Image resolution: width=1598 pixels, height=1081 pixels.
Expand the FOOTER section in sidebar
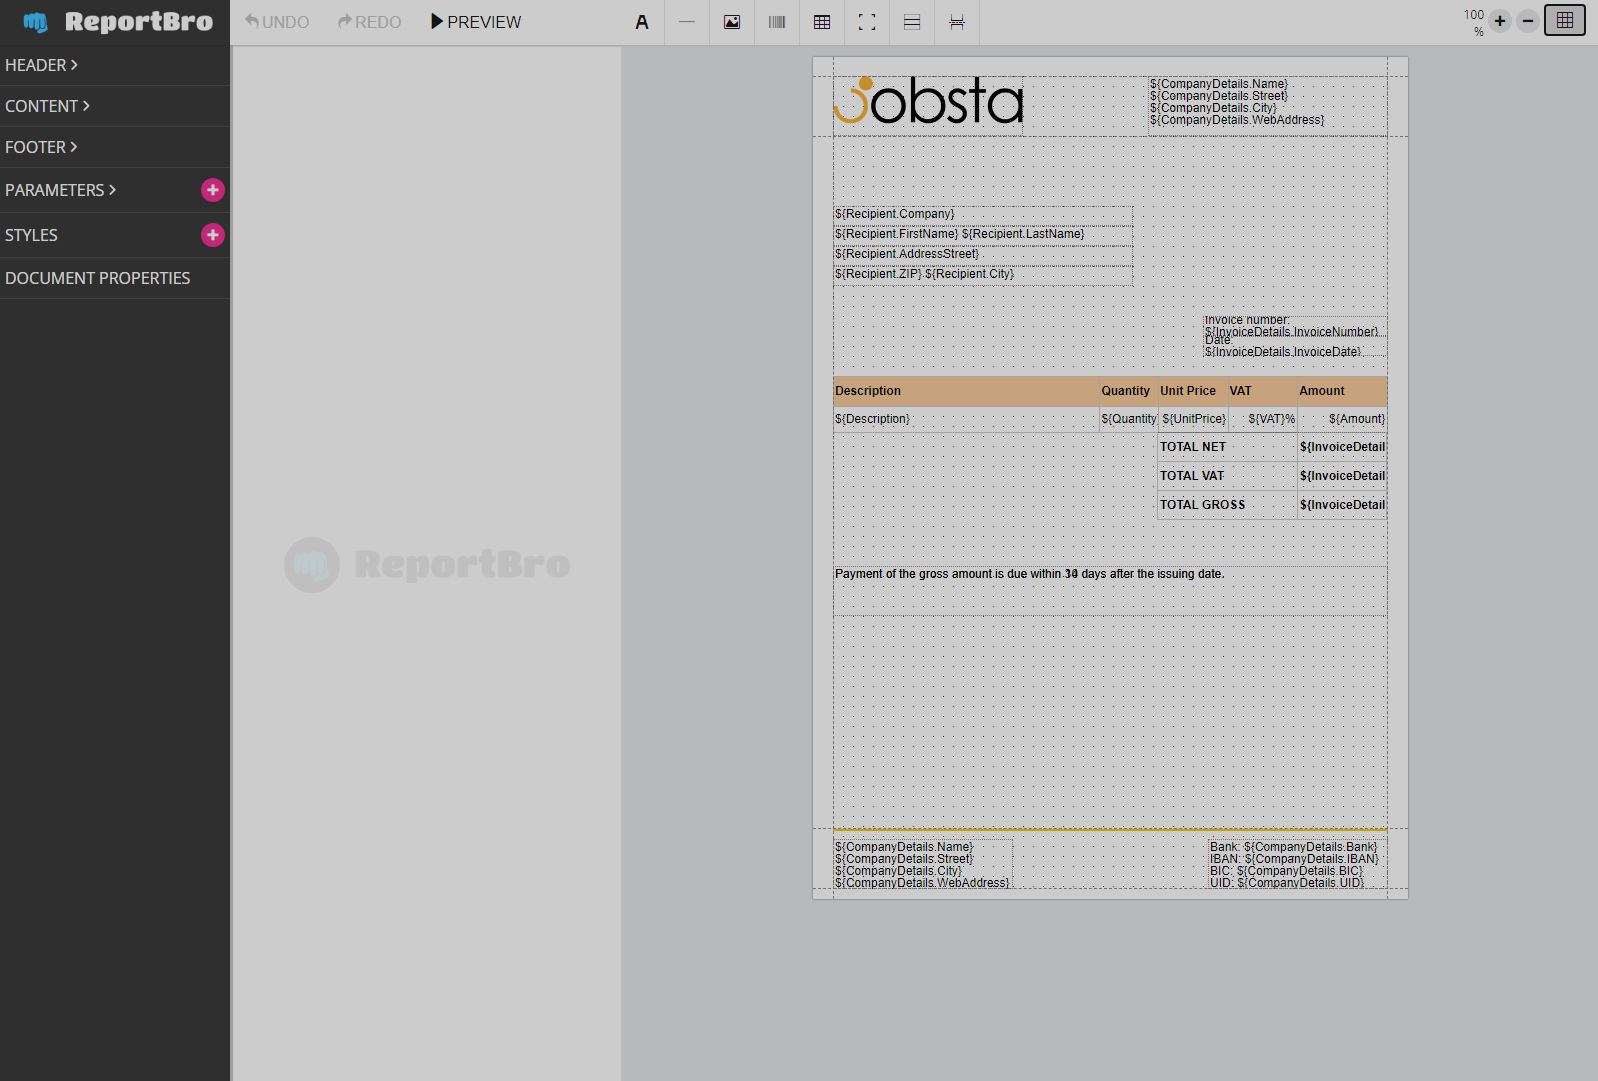115,147
